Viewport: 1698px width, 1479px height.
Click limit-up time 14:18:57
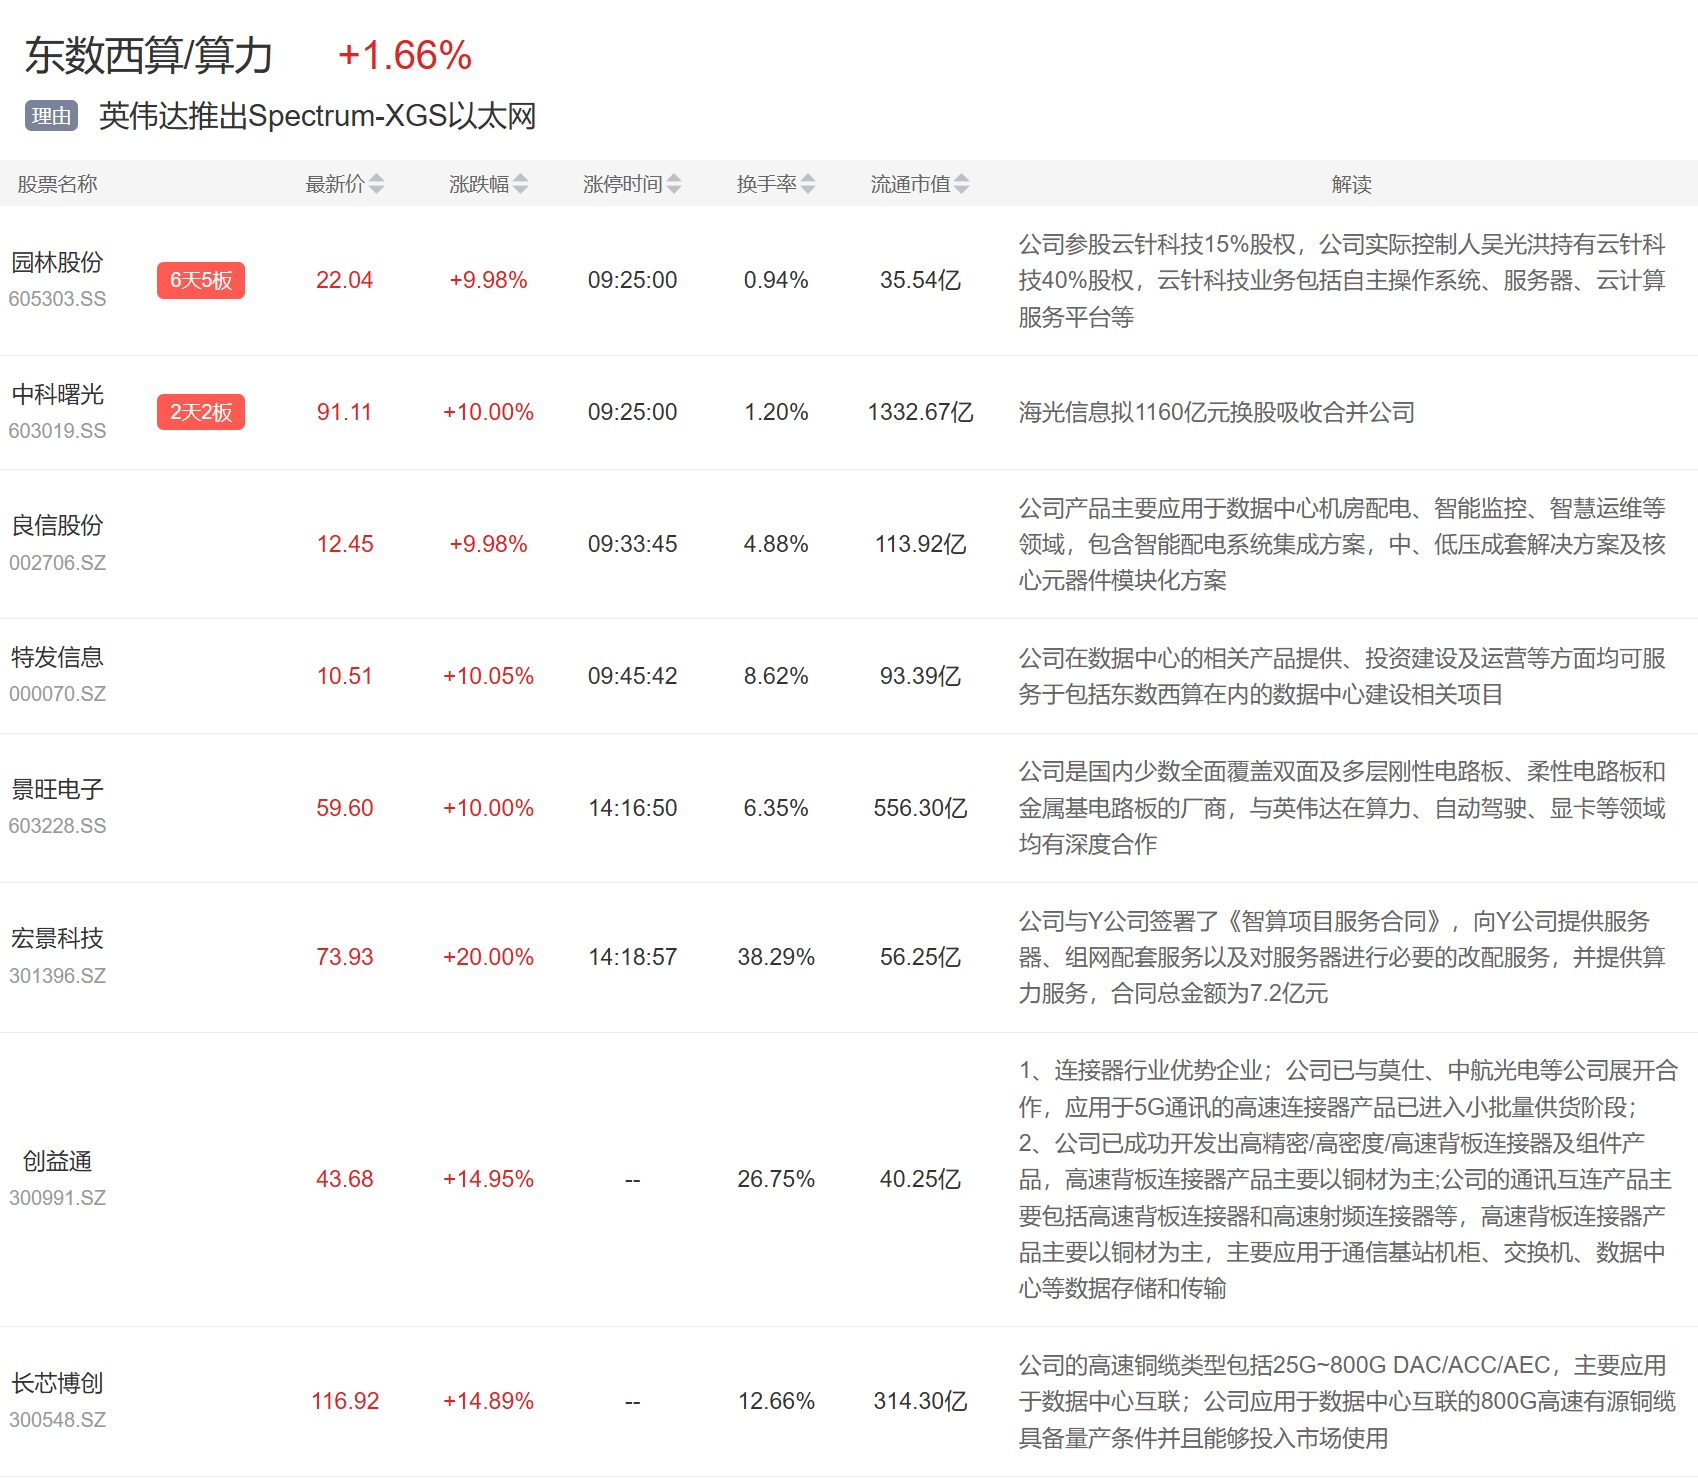632,957
